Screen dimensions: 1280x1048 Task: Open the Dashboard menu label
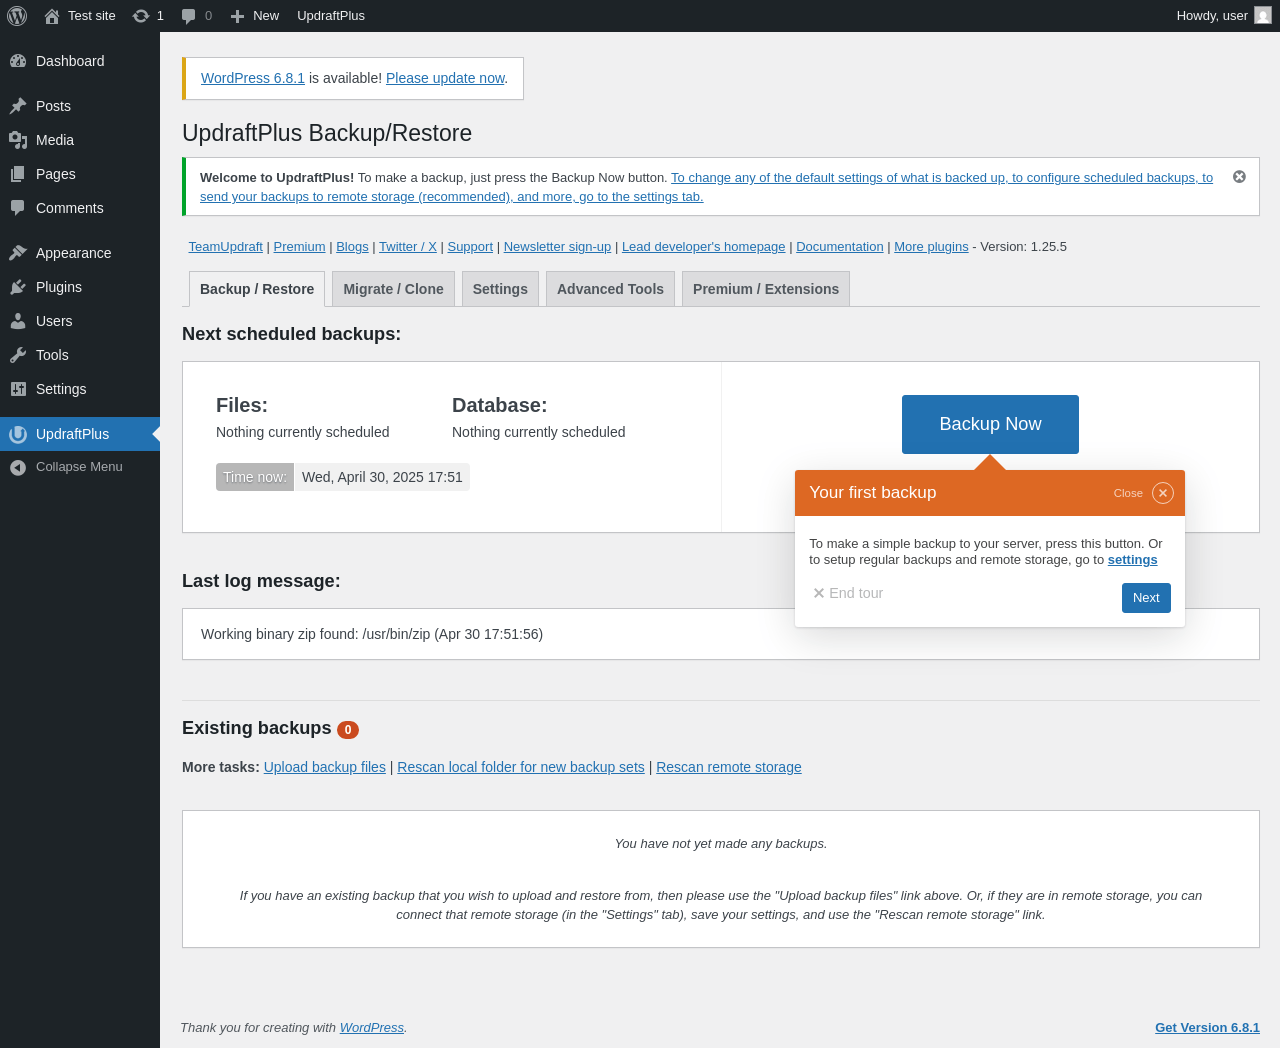(x=70, y=61)
